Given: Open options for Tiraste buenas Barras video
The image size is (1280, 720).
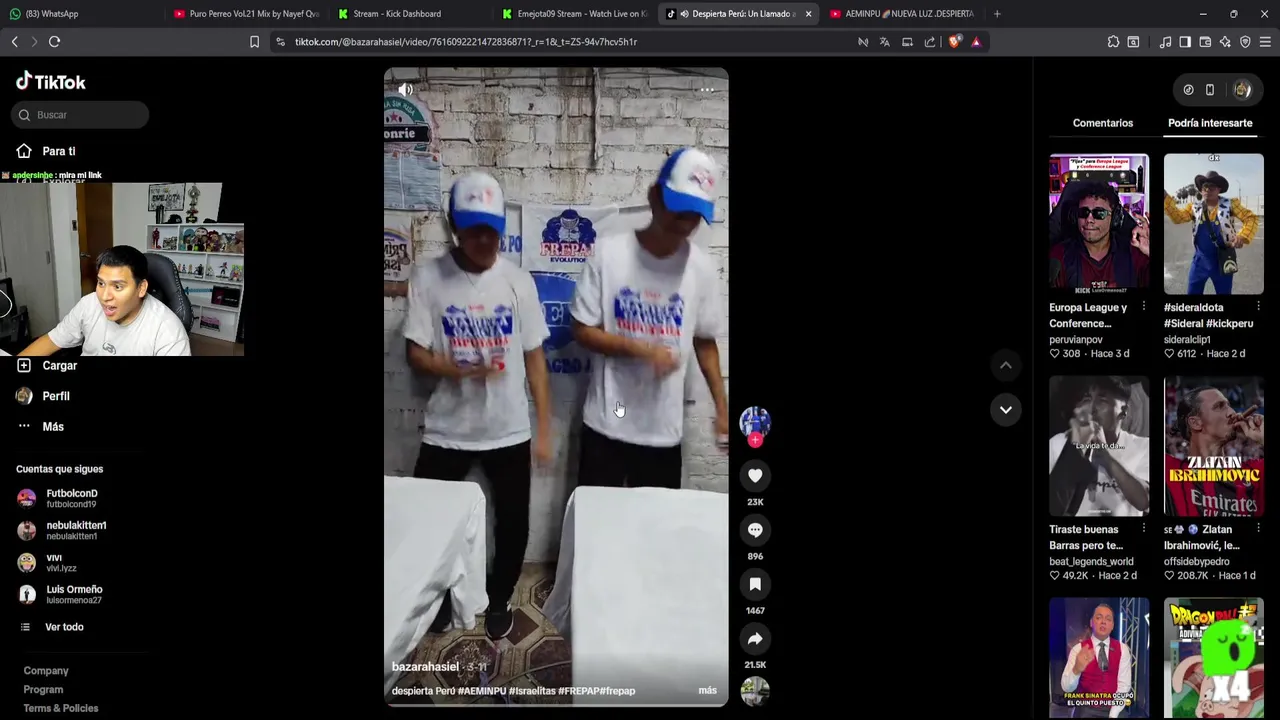Looking at the screenshot, I should pyautogui.click(x=1143, y=528).
